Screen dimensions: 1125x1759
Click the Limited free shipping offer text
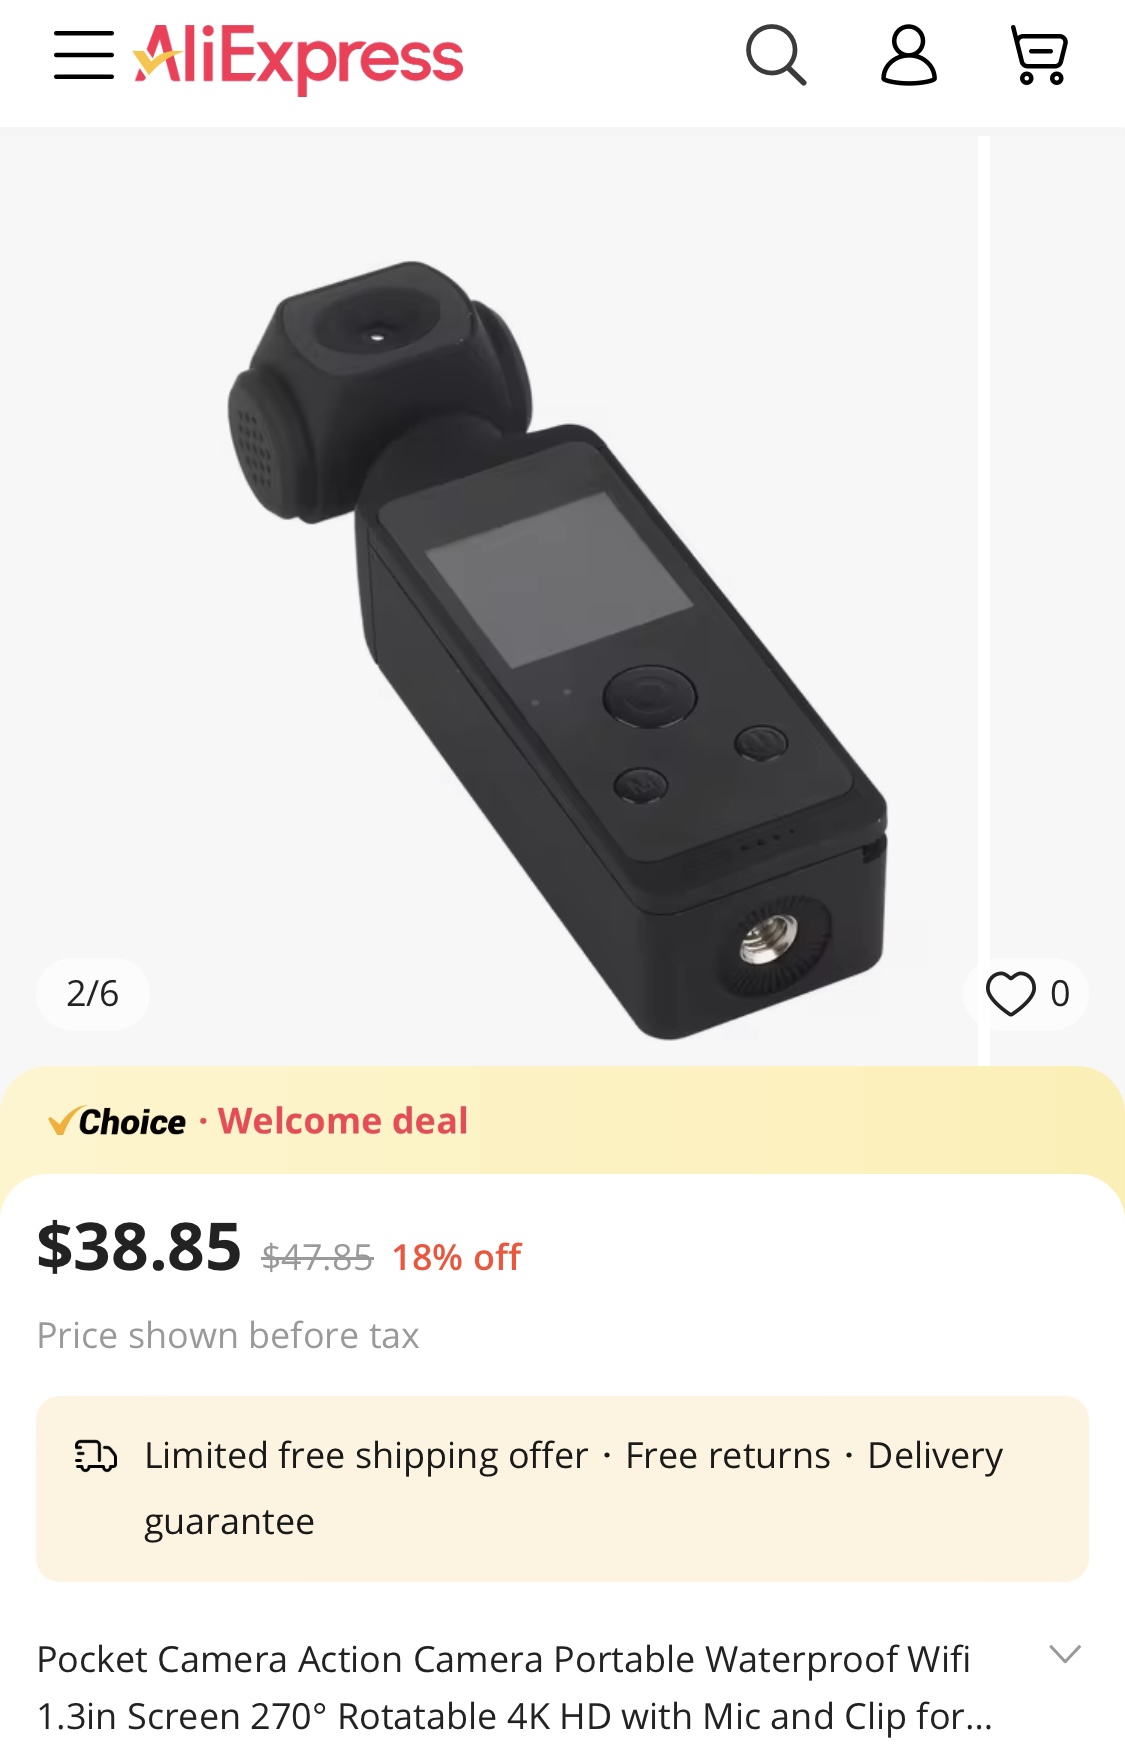tap(366, 1456)
